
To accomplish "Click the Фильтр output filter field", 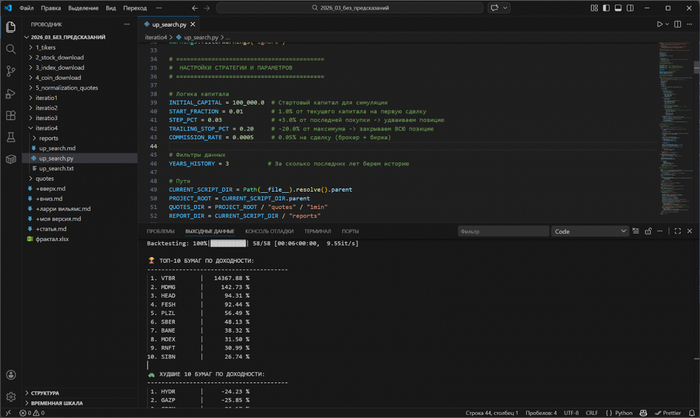I will point(503,231).
